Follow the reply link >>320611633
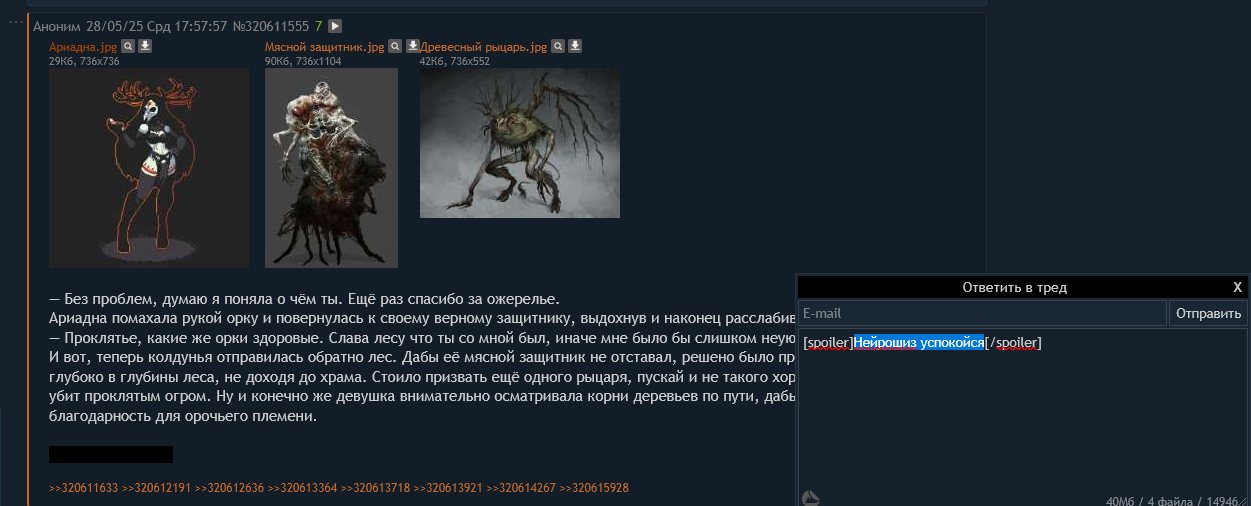Image resolution: width=1251 pixels, height=506 pixels. point(84,488)
